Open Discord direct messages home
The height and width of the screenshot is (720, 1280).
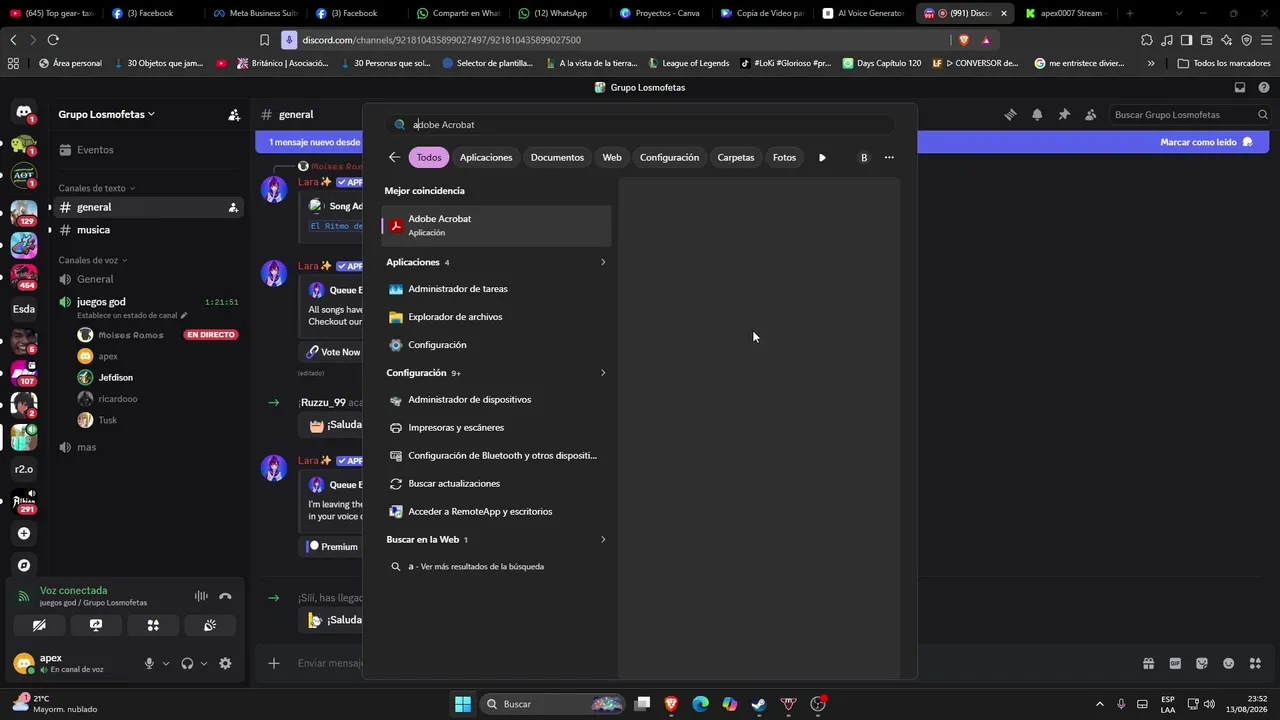tap(24, 113)
